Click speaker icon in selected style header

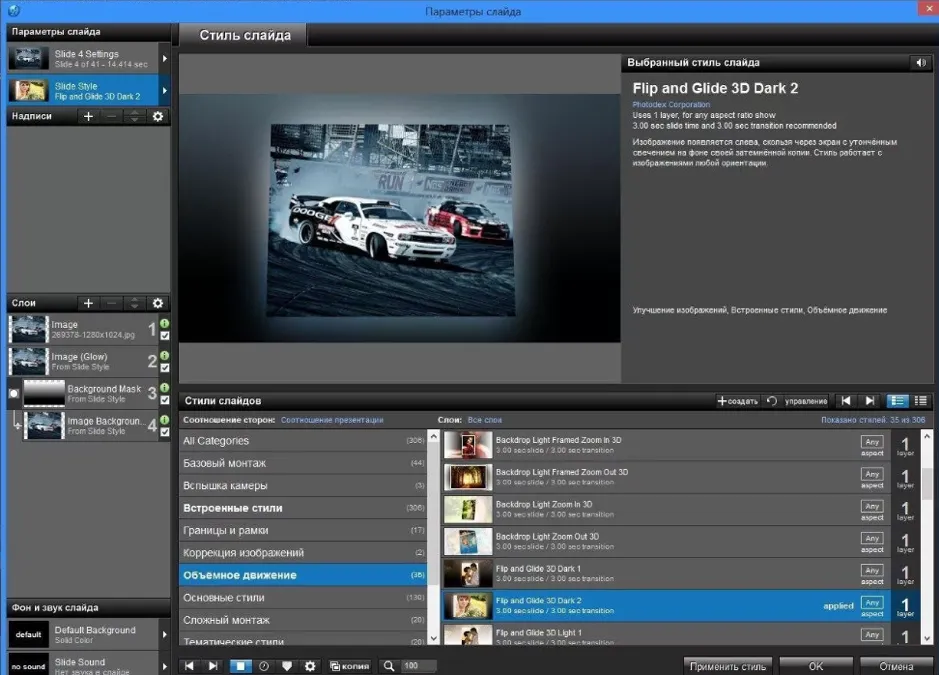point(920,62)
